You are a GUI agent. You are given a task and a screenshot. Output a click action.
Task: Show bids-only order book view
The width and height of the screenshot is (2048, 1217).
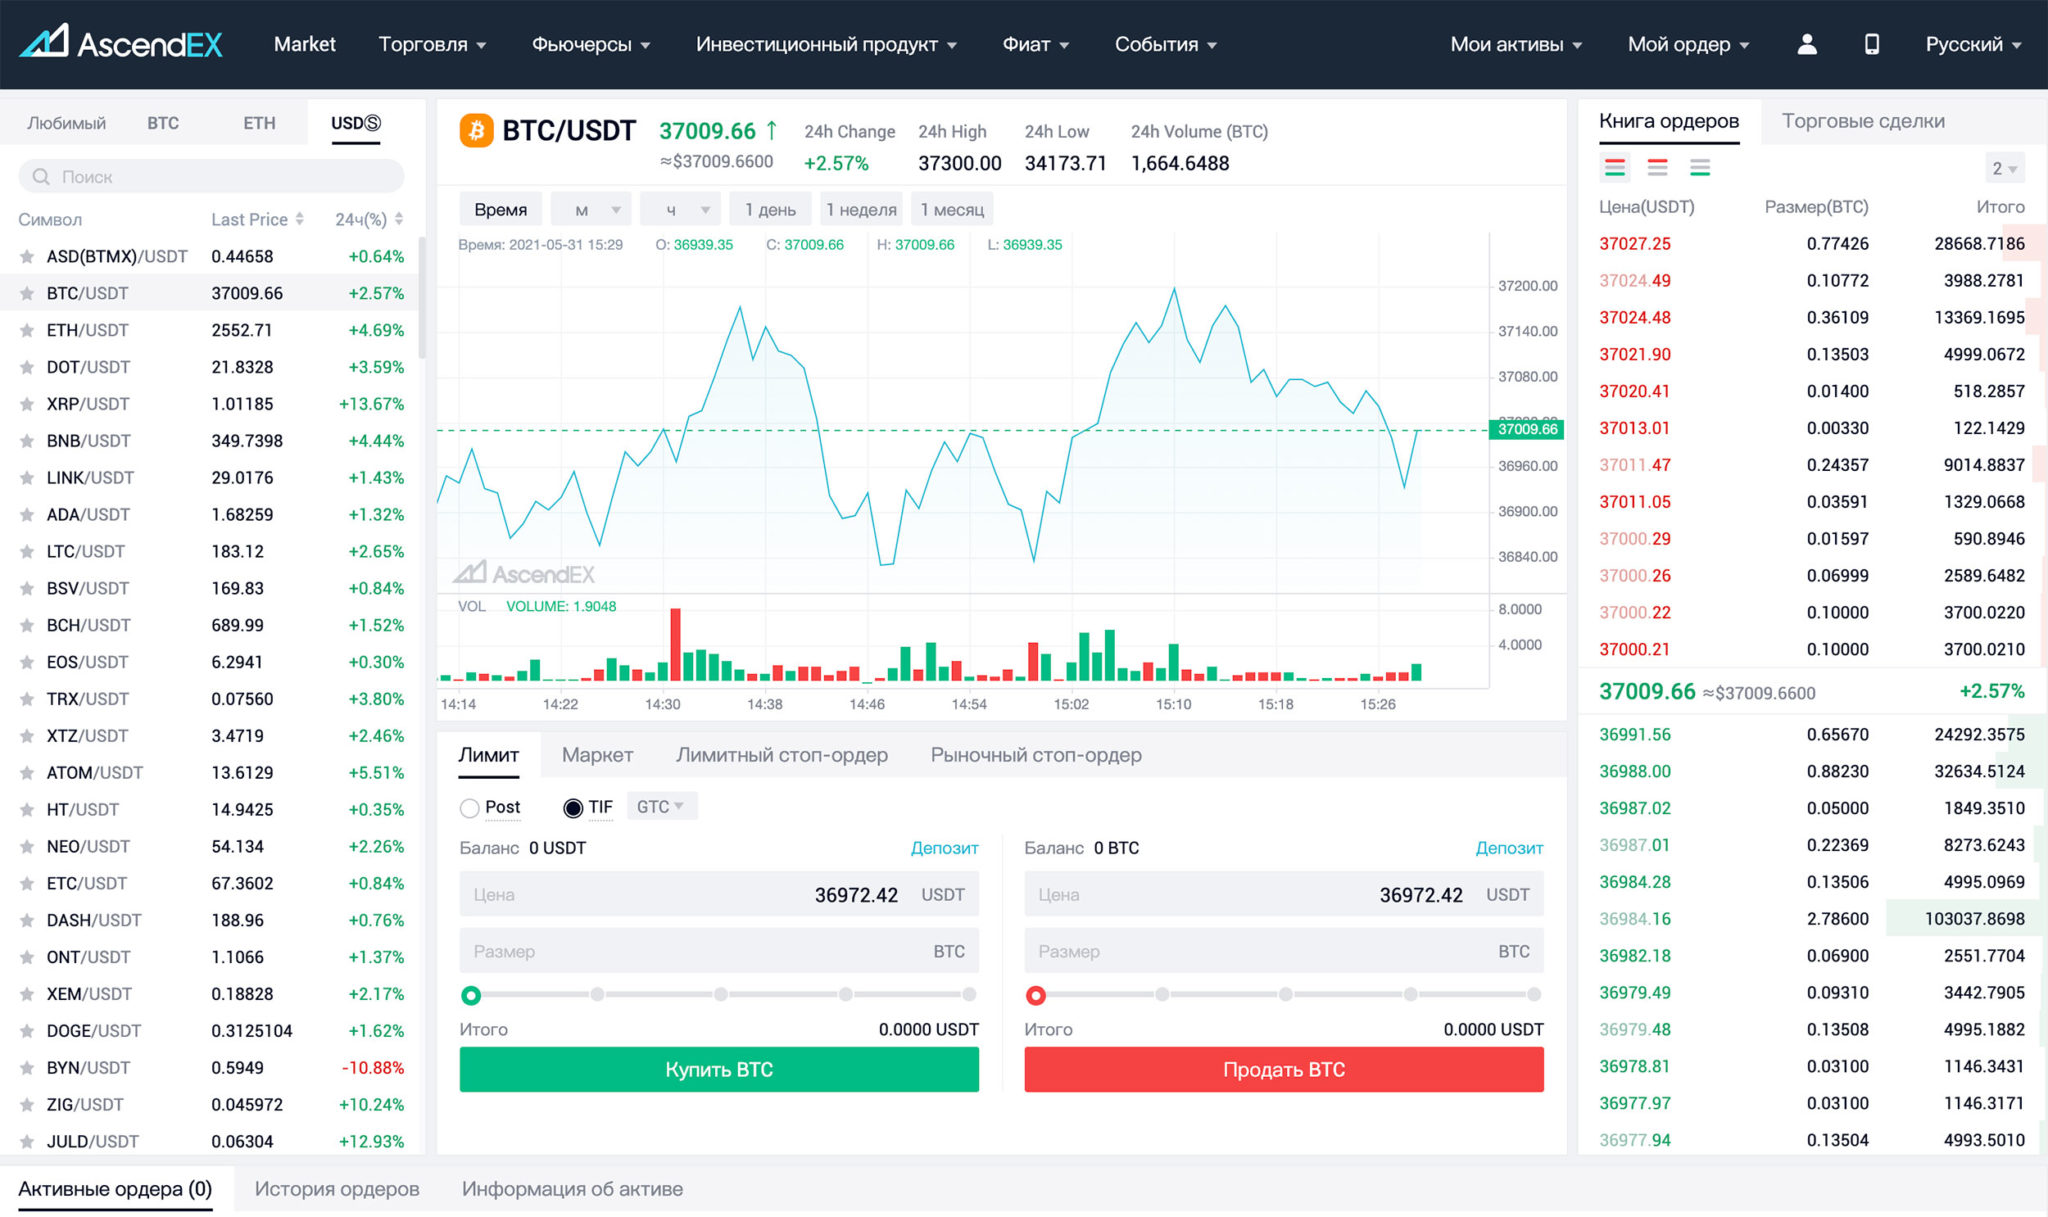tap(1699, 168)
